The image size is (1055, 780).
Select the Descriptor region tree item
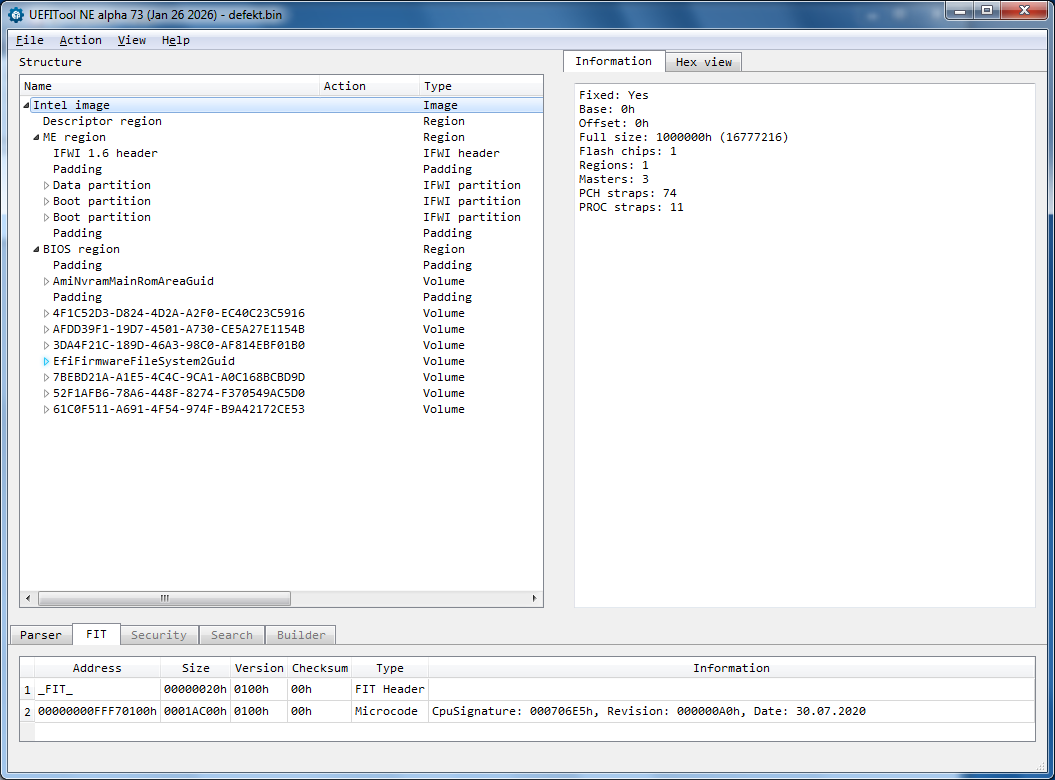pos(101,121)
